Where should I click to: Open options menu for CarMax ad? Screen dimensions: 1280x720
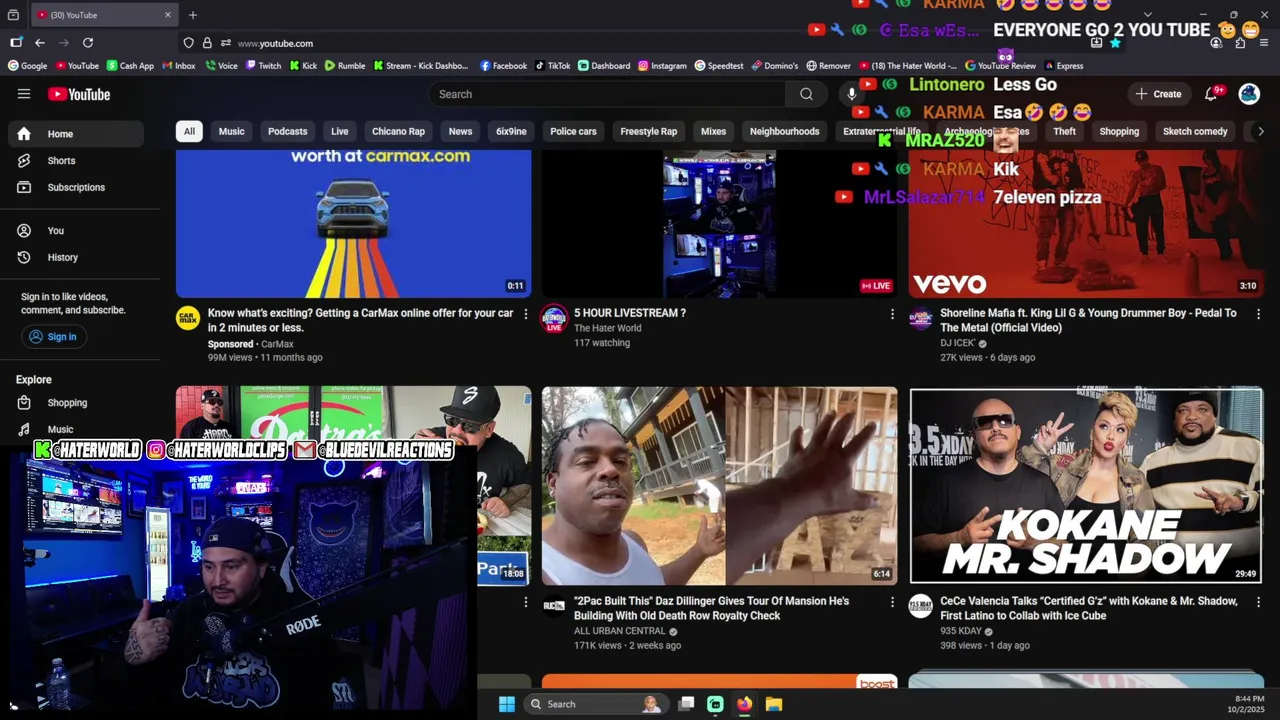click(x=526, y=314)
